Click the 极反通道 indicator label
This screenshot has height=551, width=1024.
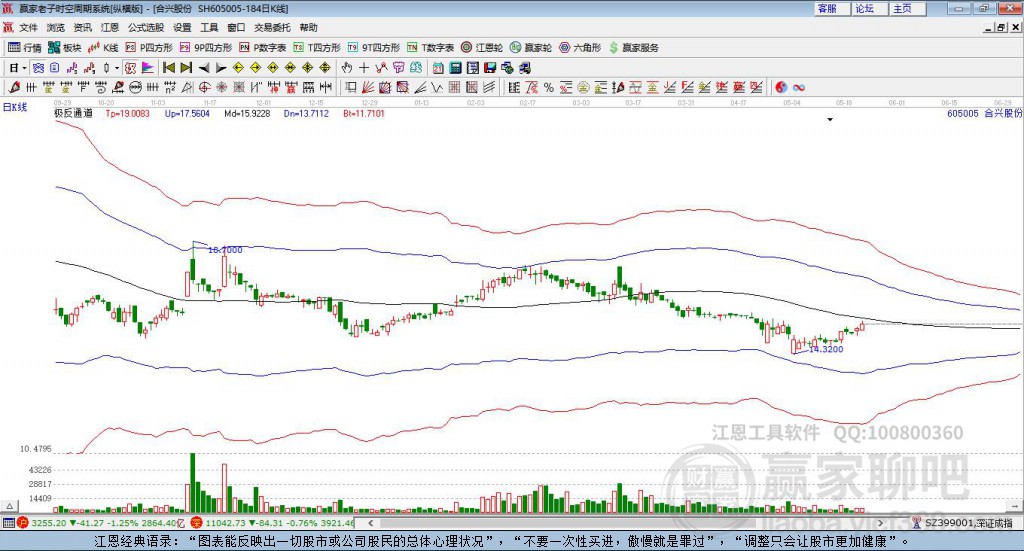click(x=73, y=113)
